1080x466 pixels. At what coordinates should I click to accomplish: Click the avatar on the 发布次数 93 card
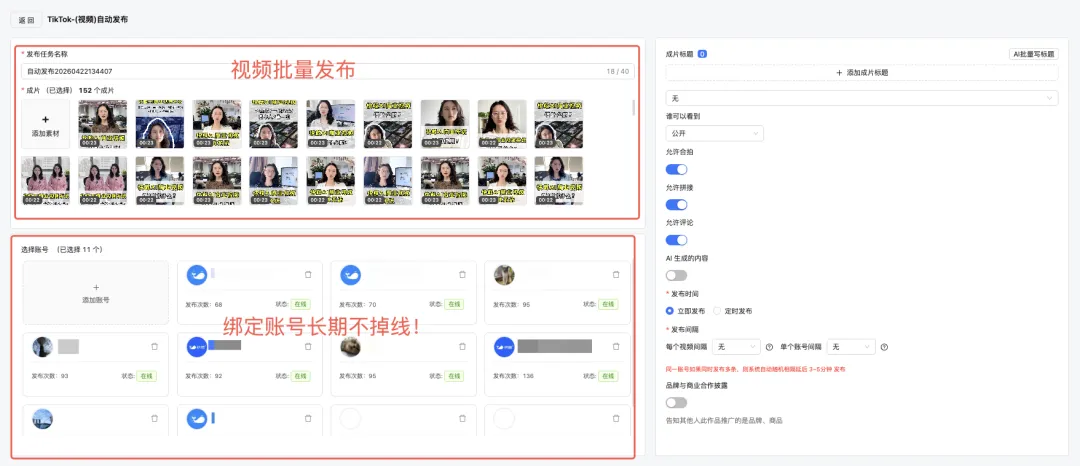[x=43, y=346]
